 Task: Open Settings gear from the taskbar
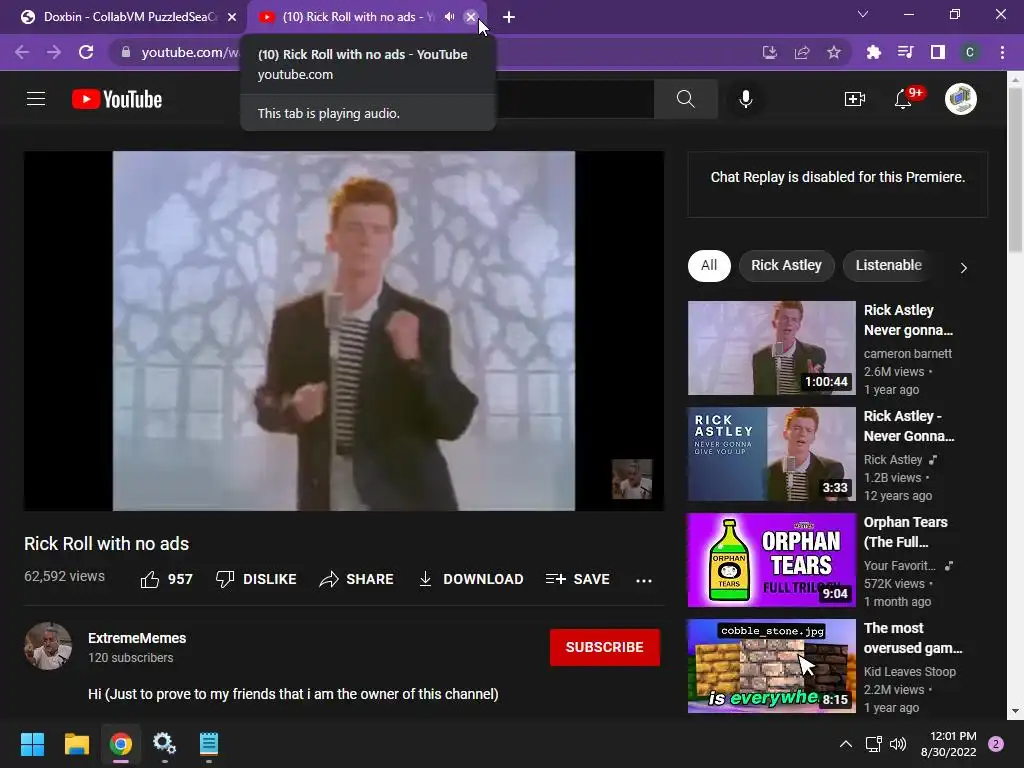(164, 744)
